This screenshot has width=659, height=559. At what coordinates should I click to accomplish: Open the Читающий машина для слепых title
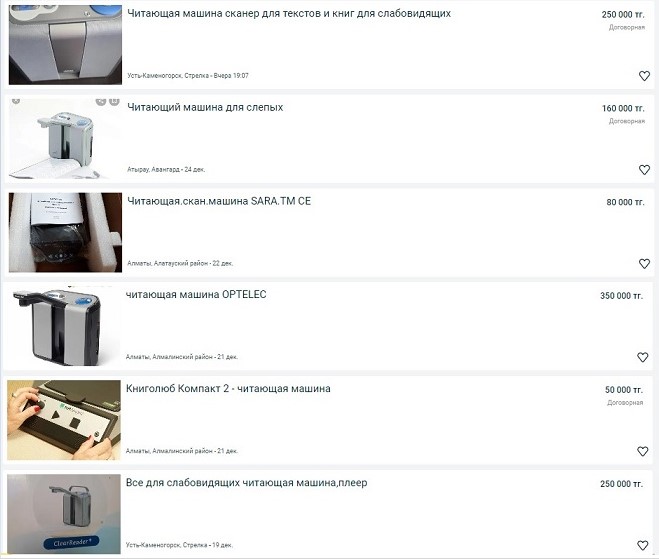tap(205, 107)
